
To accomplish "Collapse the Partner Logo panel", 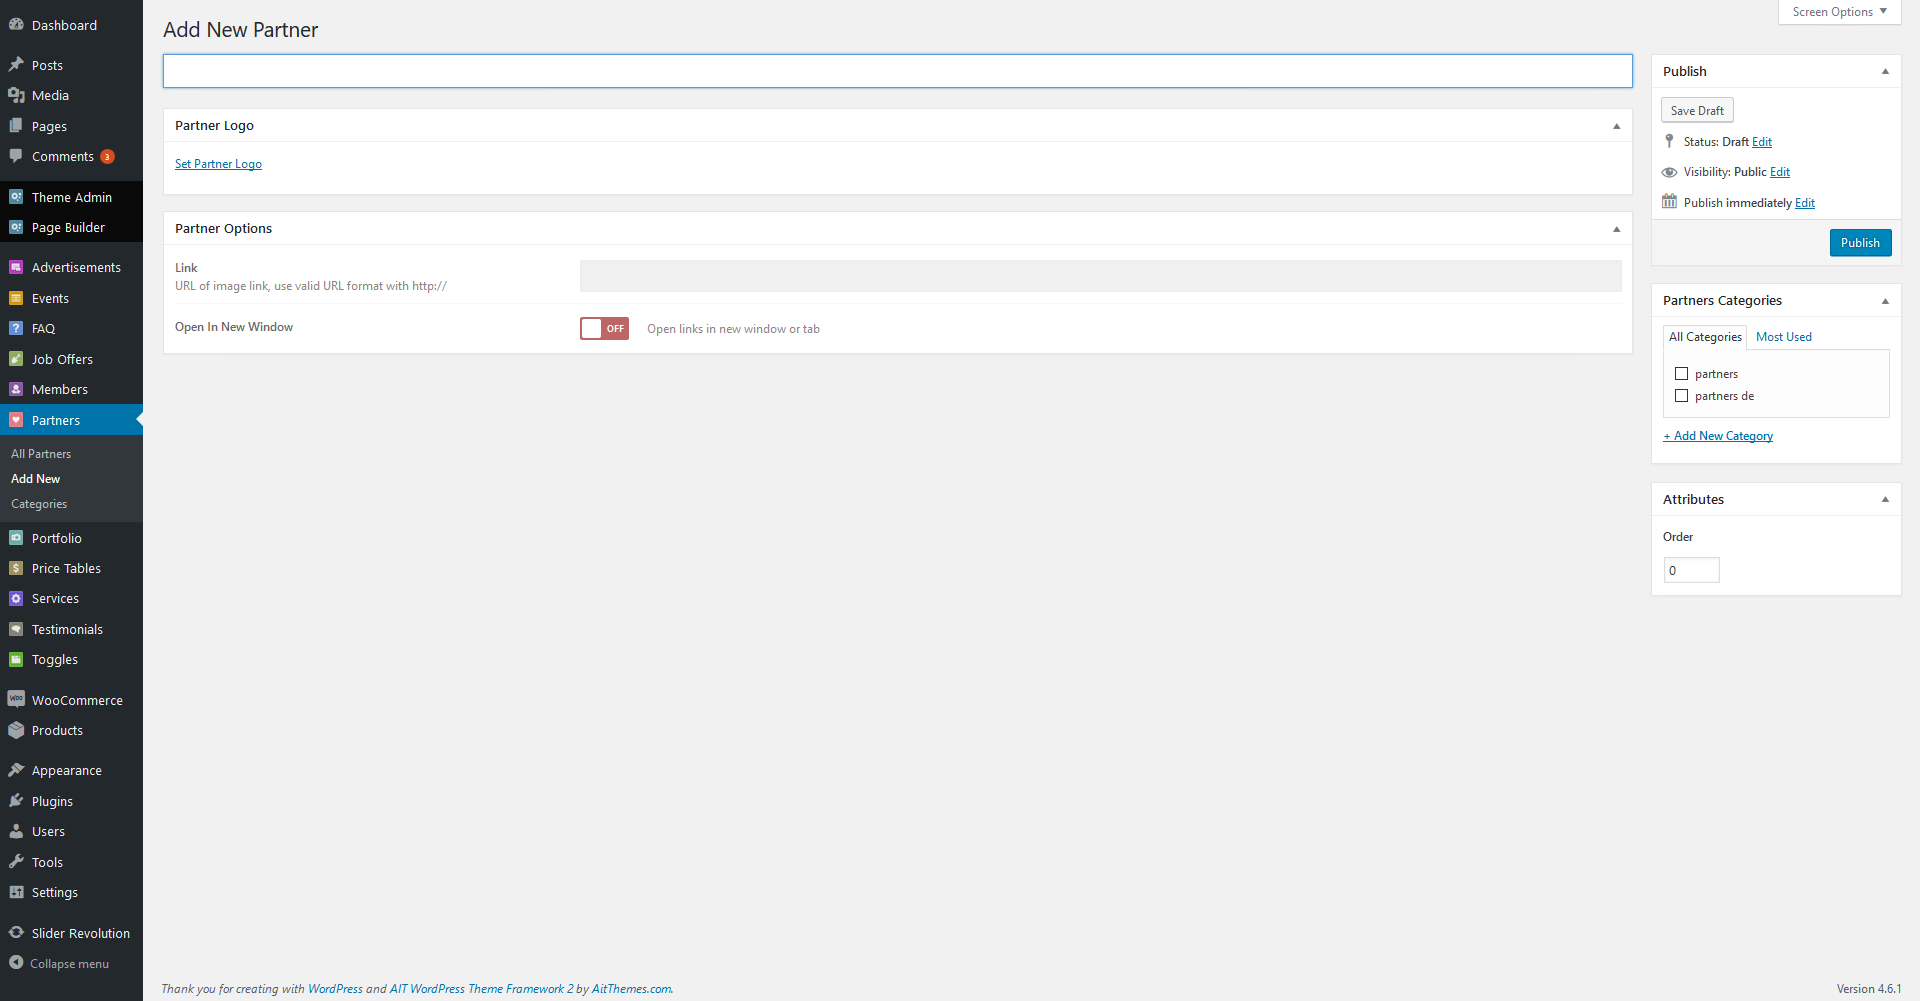I will [1616, 126].
